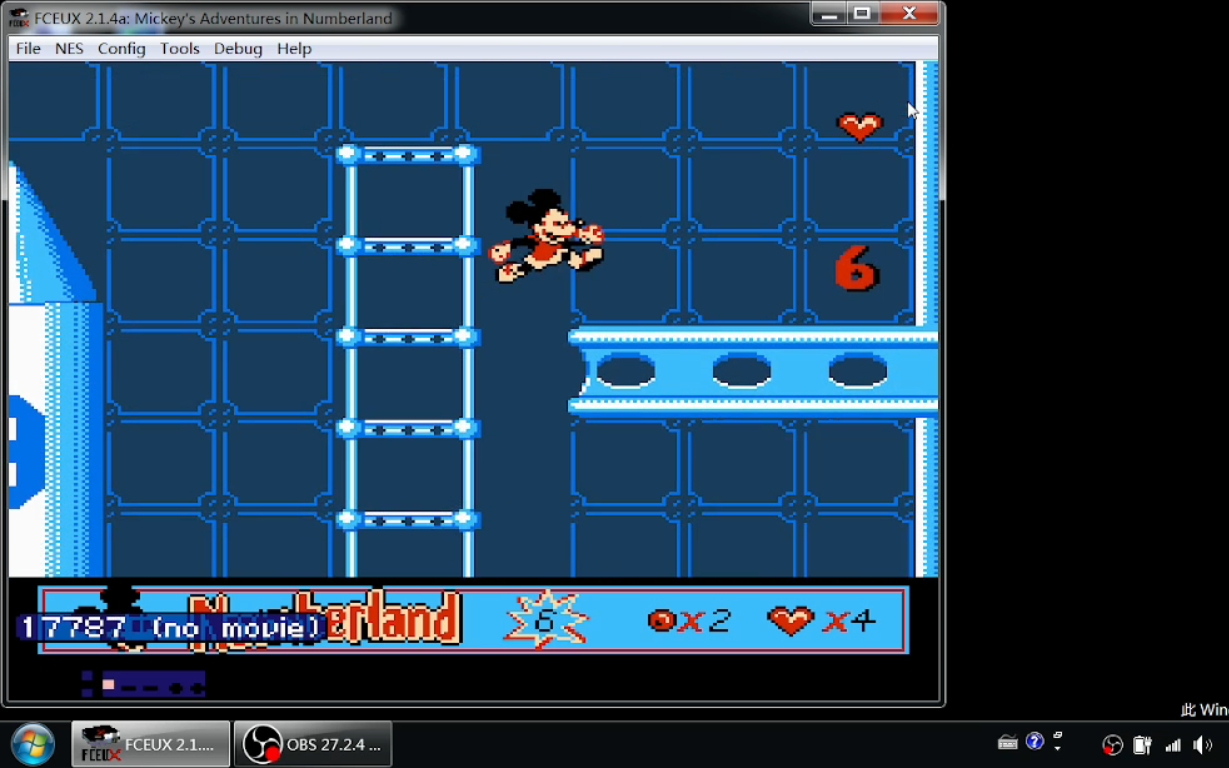Viewport: 1229px width, 768px height.
Task: Click the Numberland logo in the HUD
Action: click(326, 620)
